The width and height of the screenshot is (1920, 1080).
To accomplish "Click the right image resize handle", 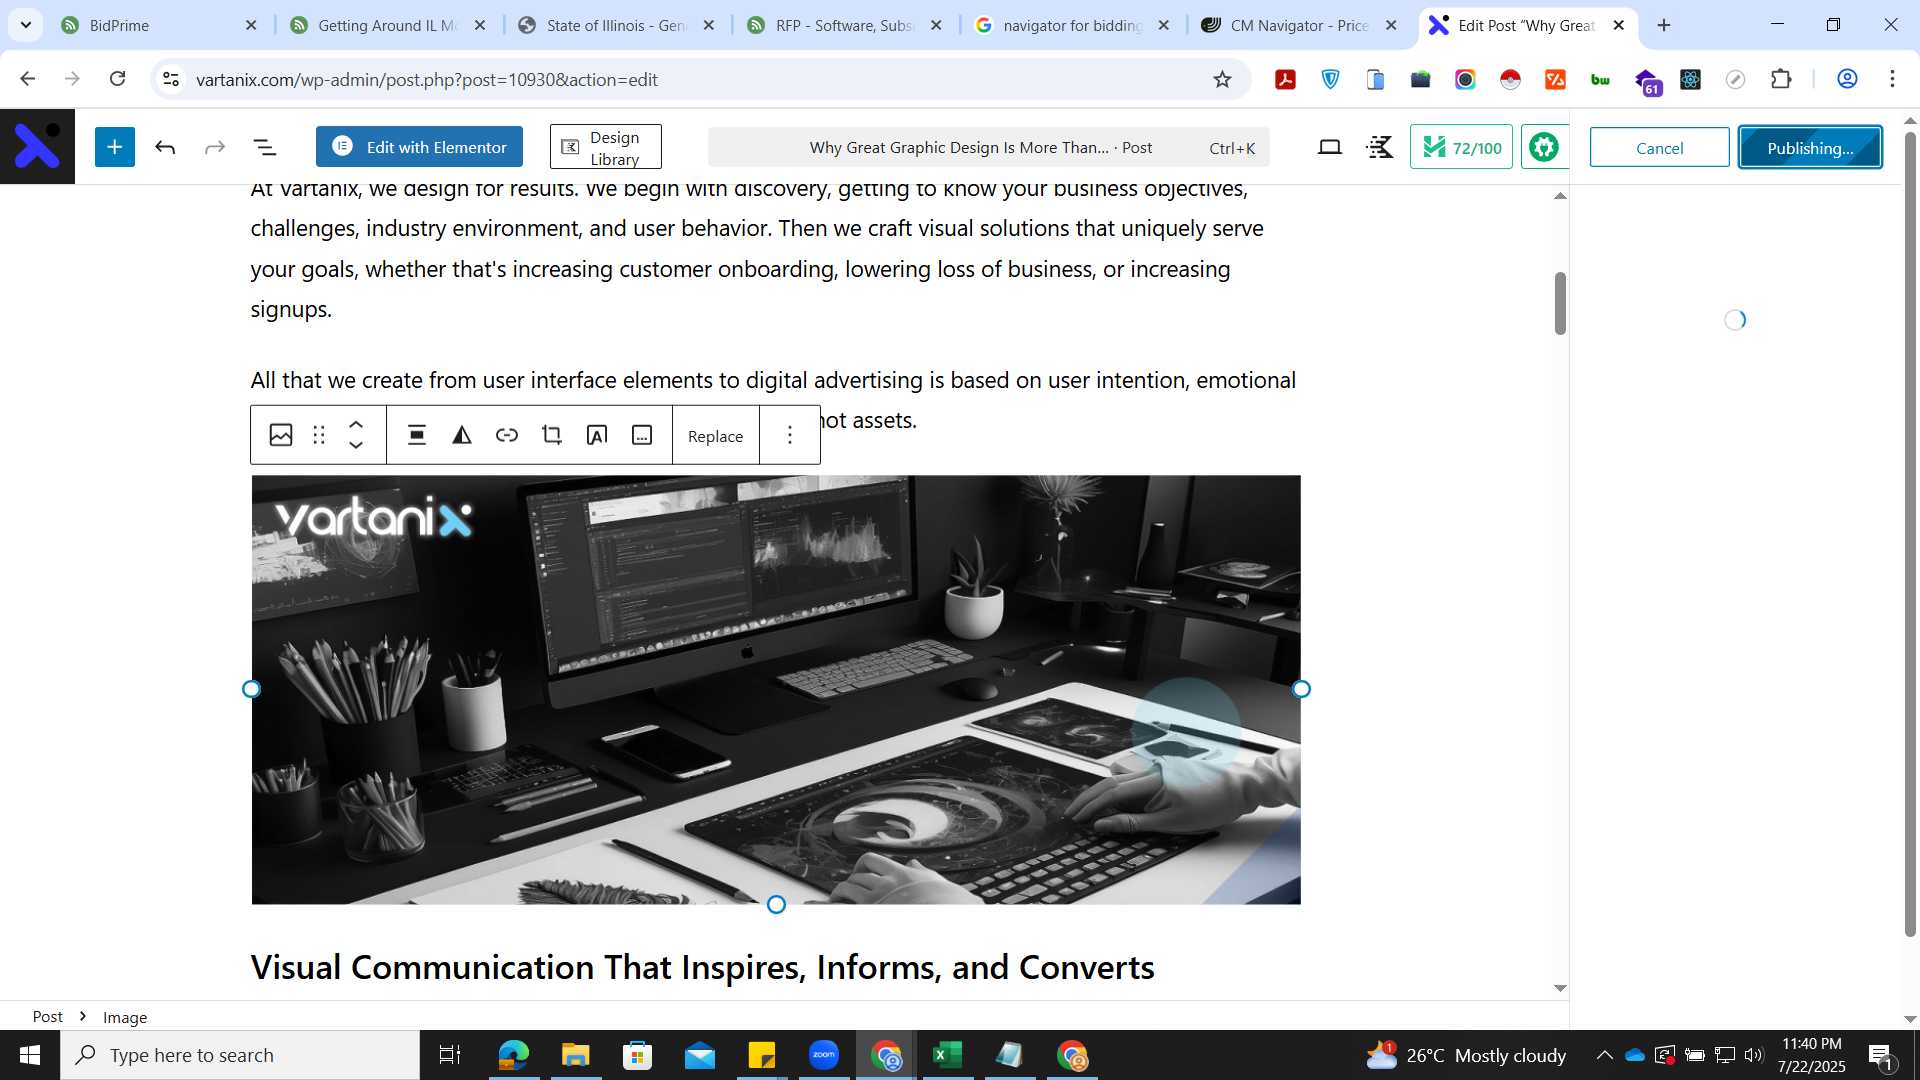I will point(1301,689).
